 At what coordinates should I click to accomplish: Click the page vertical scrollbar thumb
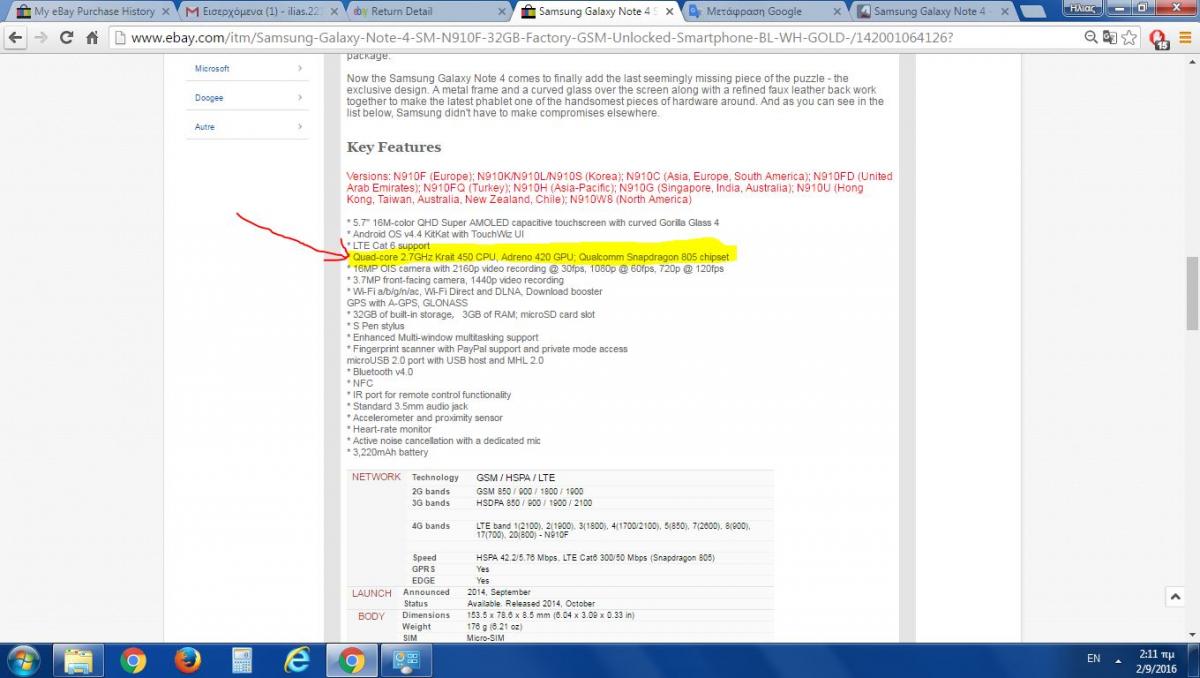(x=1192, y=293)
